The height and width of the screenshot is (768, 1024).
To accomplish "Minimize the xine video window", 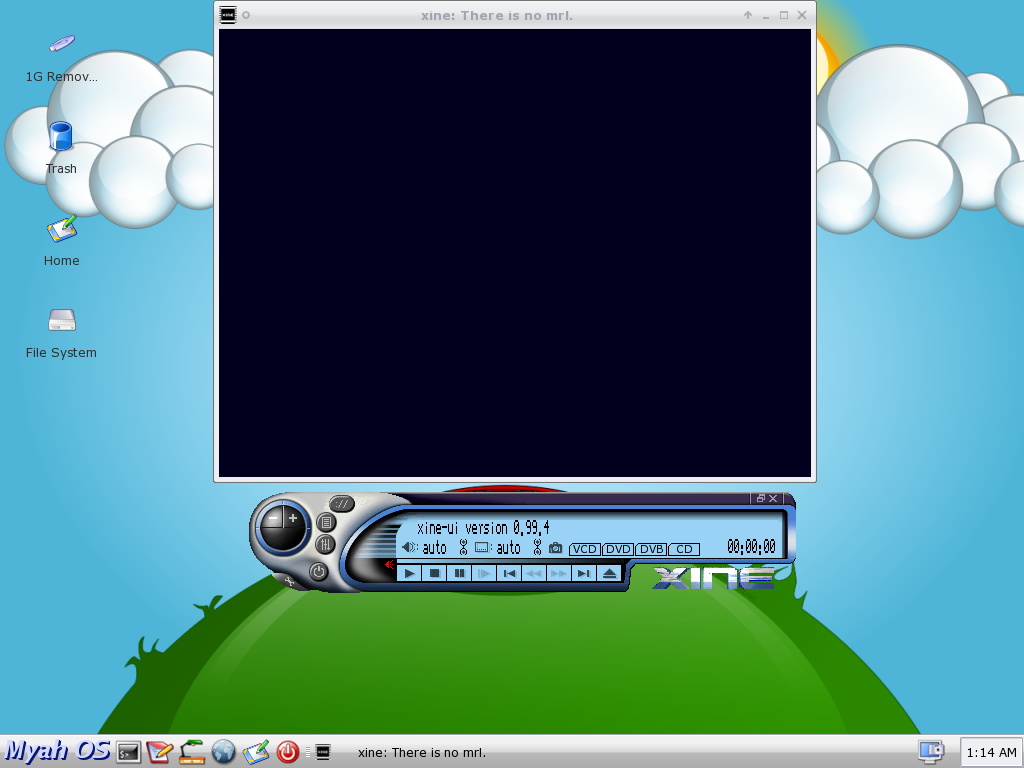I will pos(766,16).
